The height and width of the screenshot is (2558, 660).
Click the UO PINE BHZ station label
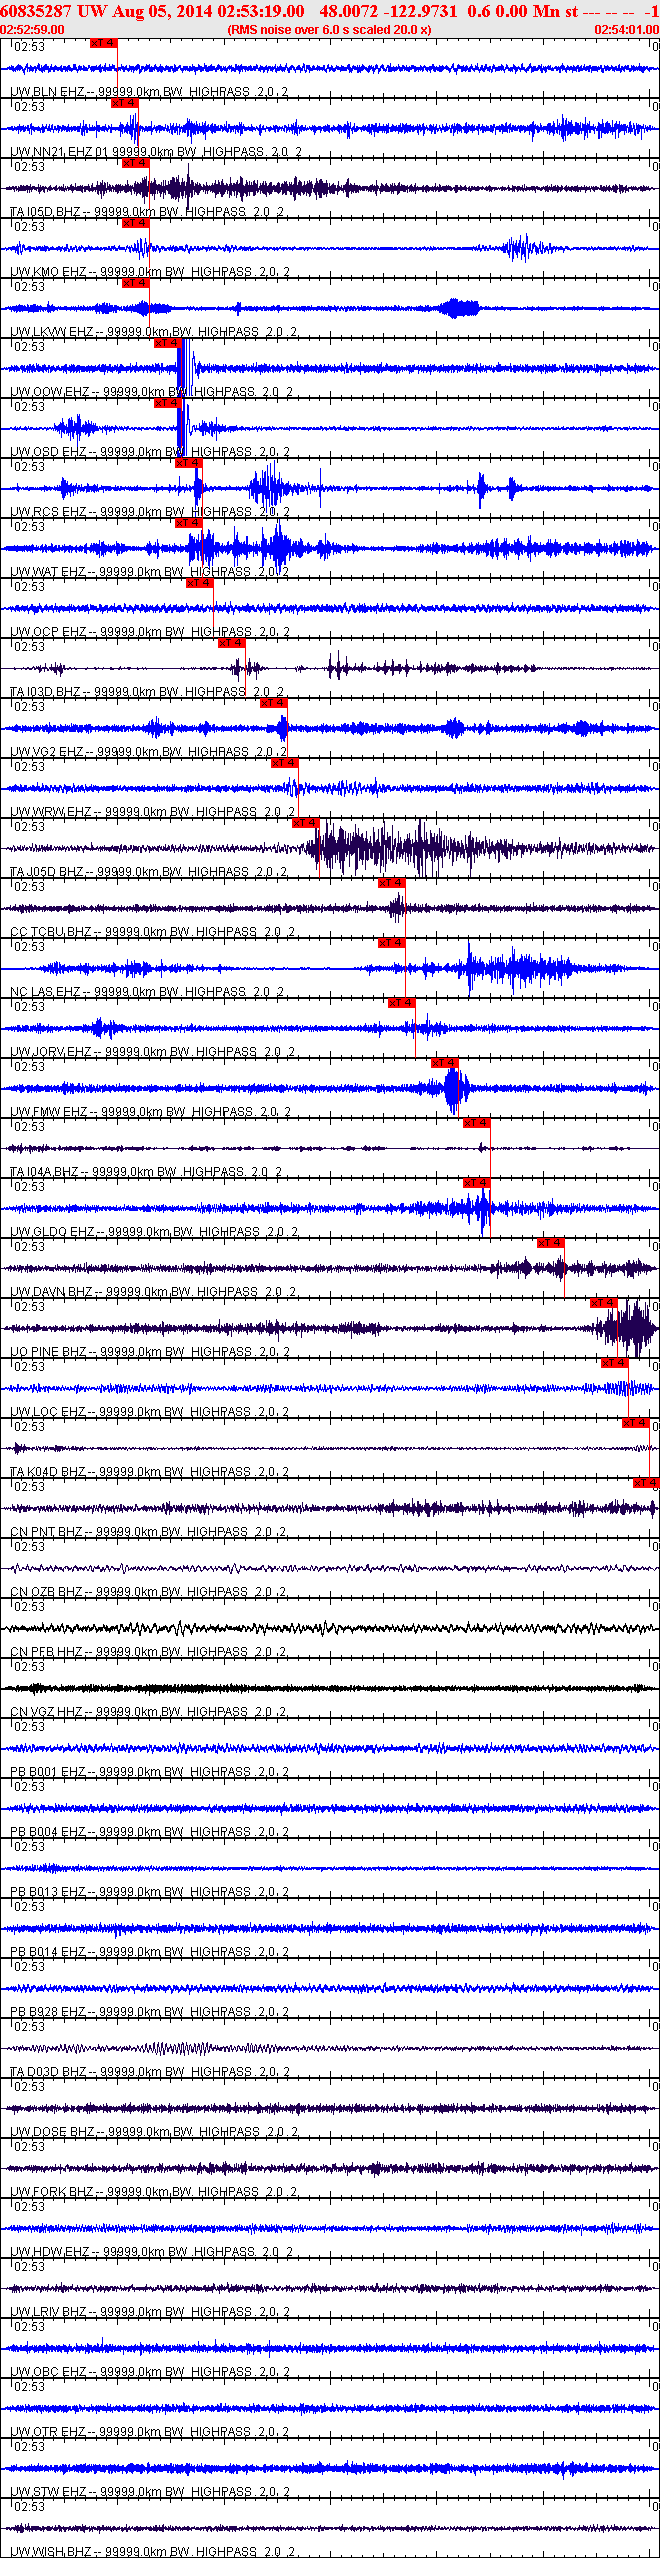point(150,1352)
